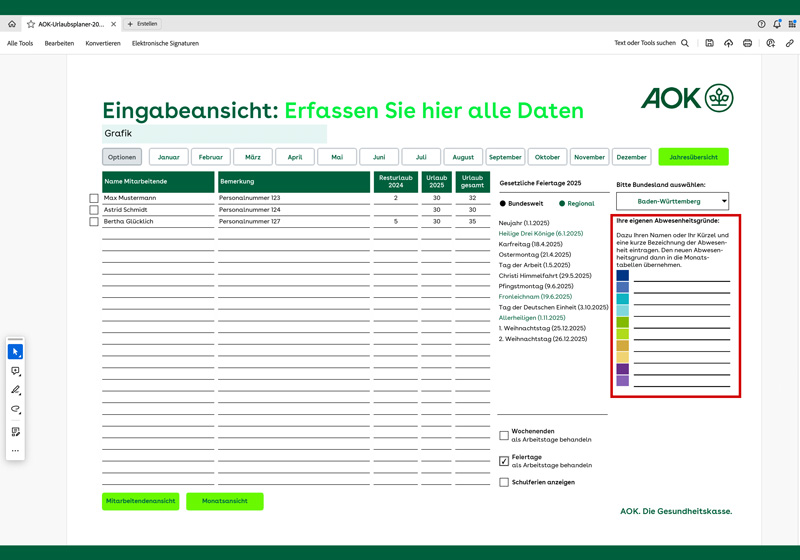Click the dark purple absence color swatch
800x560 pixels.
coord(623,369)
